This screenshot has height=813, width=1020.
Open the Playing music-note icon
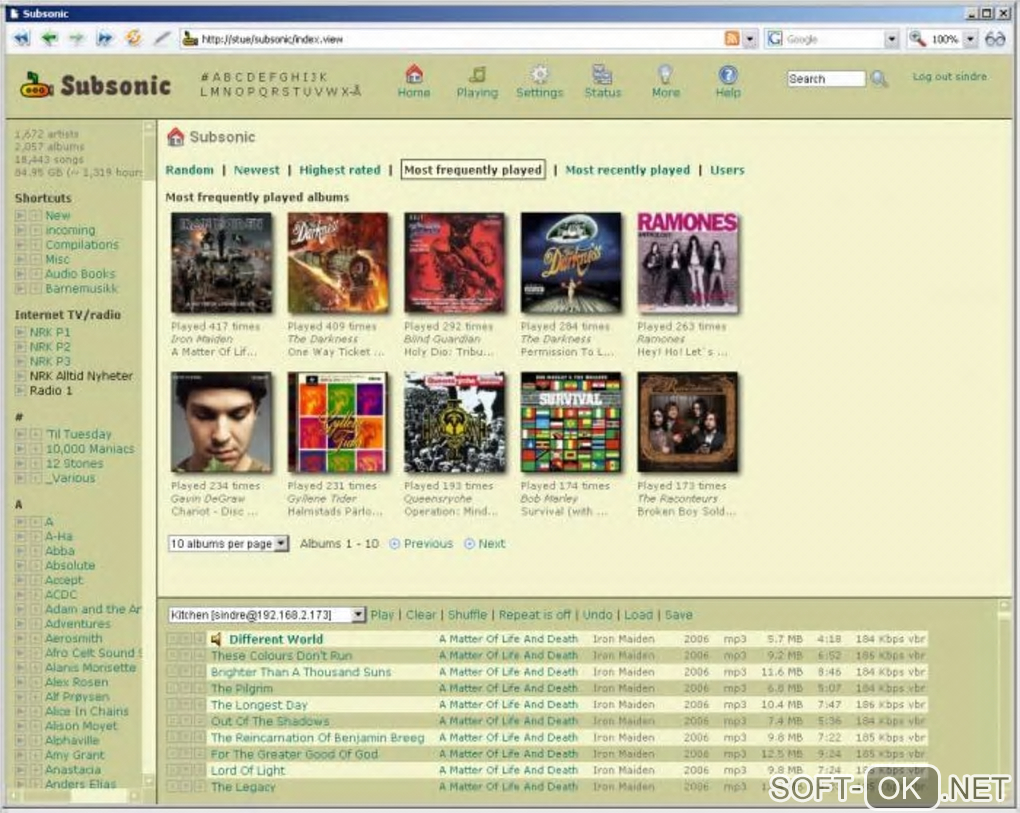pos(477,73)
